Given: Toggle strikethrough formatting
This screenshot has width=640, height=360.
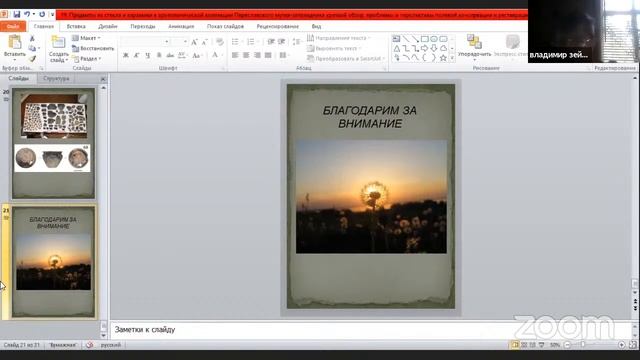Looking at the screenshot, I should (x=170, y=55).
